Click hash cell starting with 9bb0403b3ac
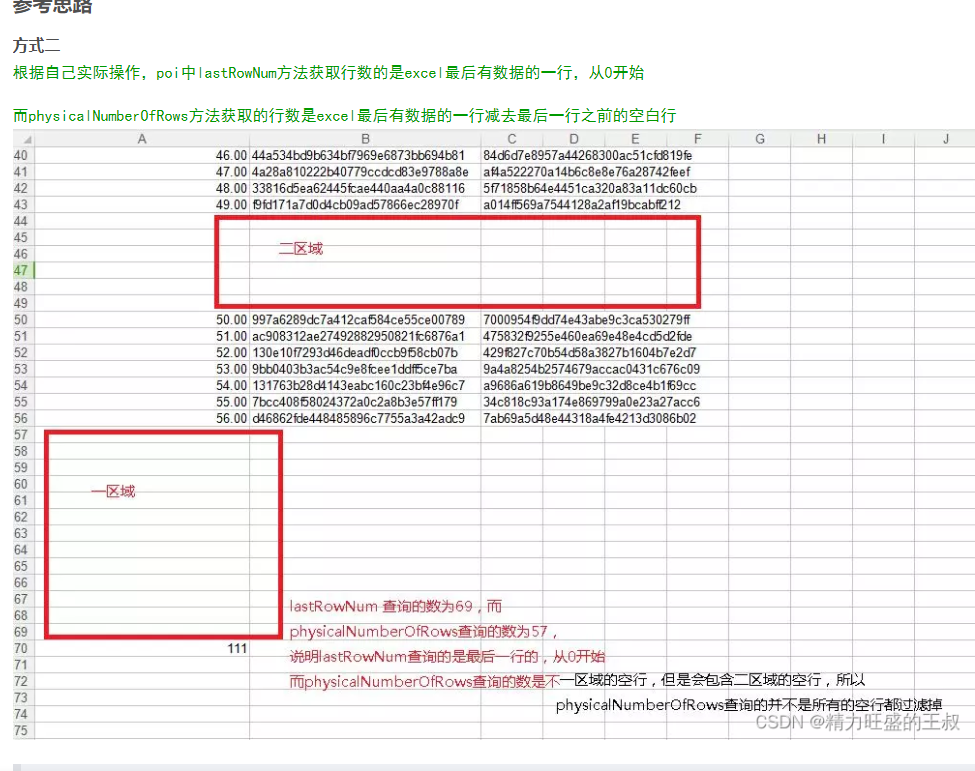Viewport: 975px width, 771px height. [x=365, y=369]
